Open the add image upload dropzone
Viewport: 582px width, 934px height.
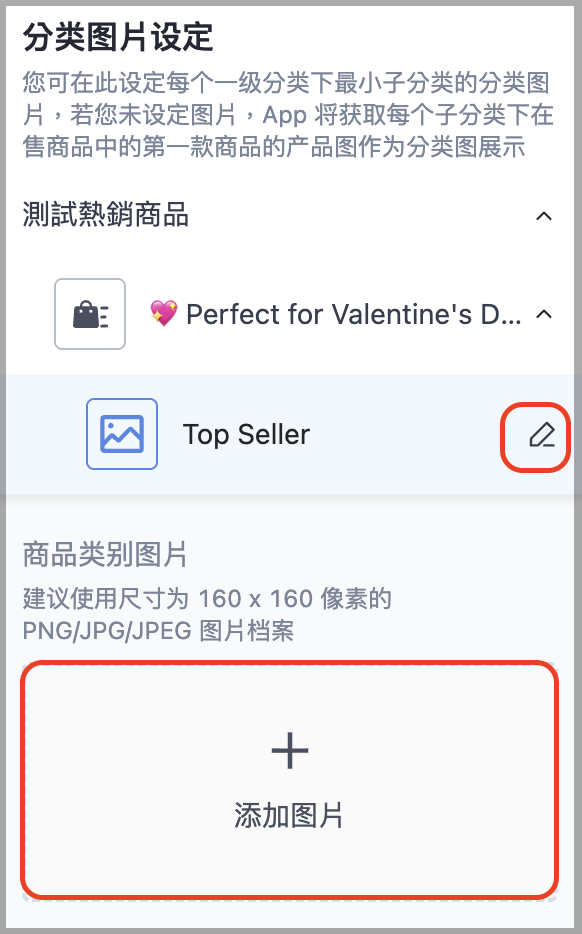[x=290, y=780]
